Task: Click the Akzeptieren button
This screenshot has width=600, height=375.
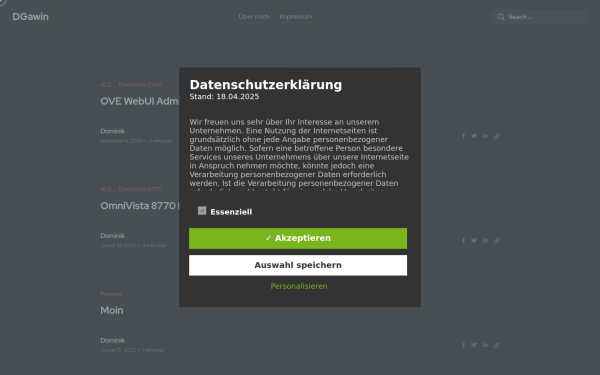Action: pos(298,238)
